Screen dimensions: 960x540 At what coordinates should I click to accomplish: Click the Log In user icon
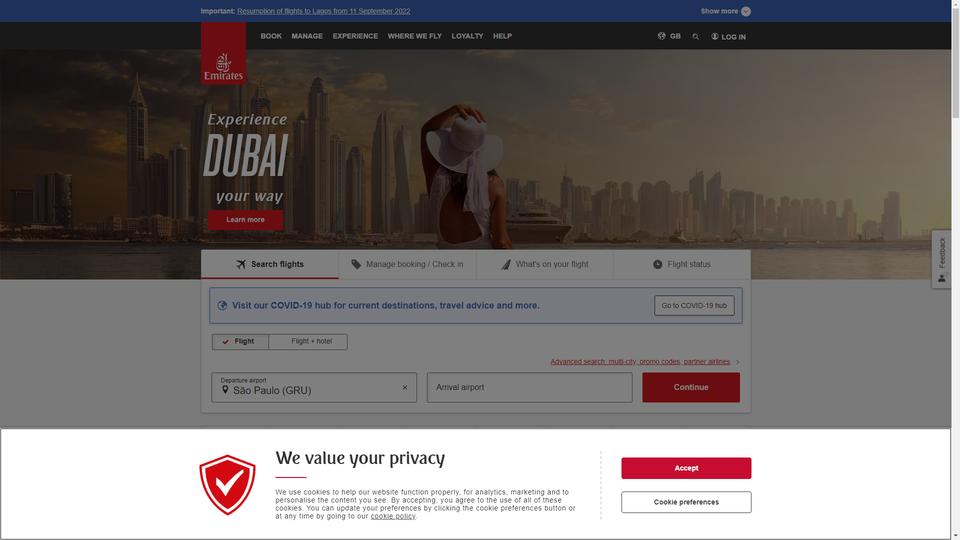click(x=714, y=37)
